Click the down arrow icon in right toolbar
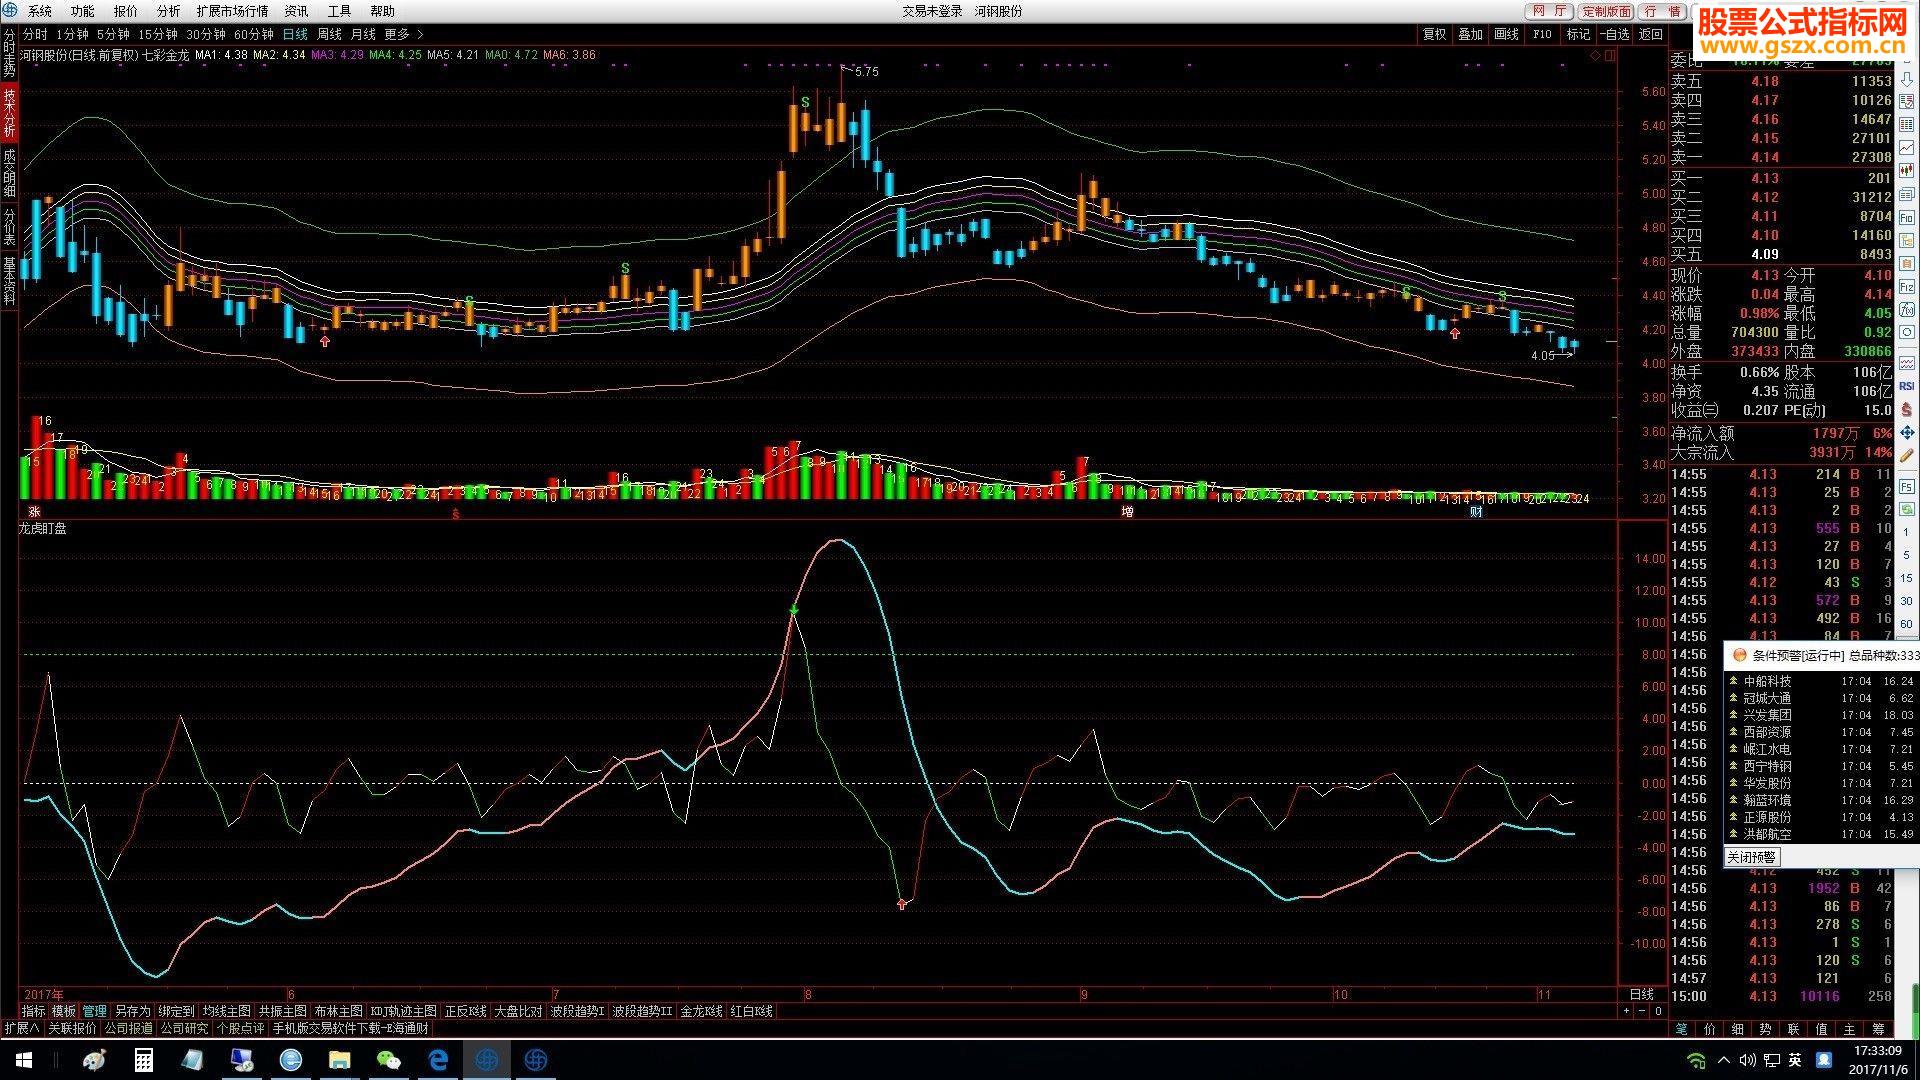Viewport: 1920px width, 1080px height. [1906, 78]
